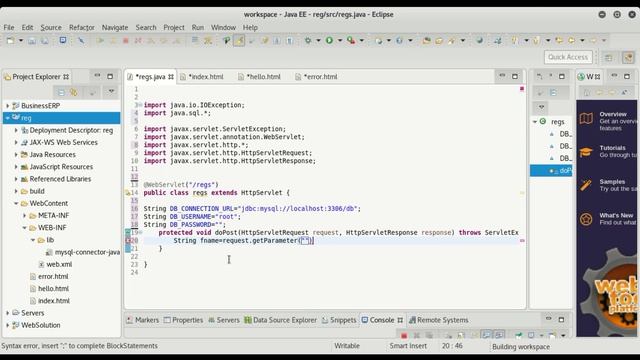Click the Open Perspective icon
Image resolution: width=640 pixels, height=360 pixels.
(x=609, y=58)
